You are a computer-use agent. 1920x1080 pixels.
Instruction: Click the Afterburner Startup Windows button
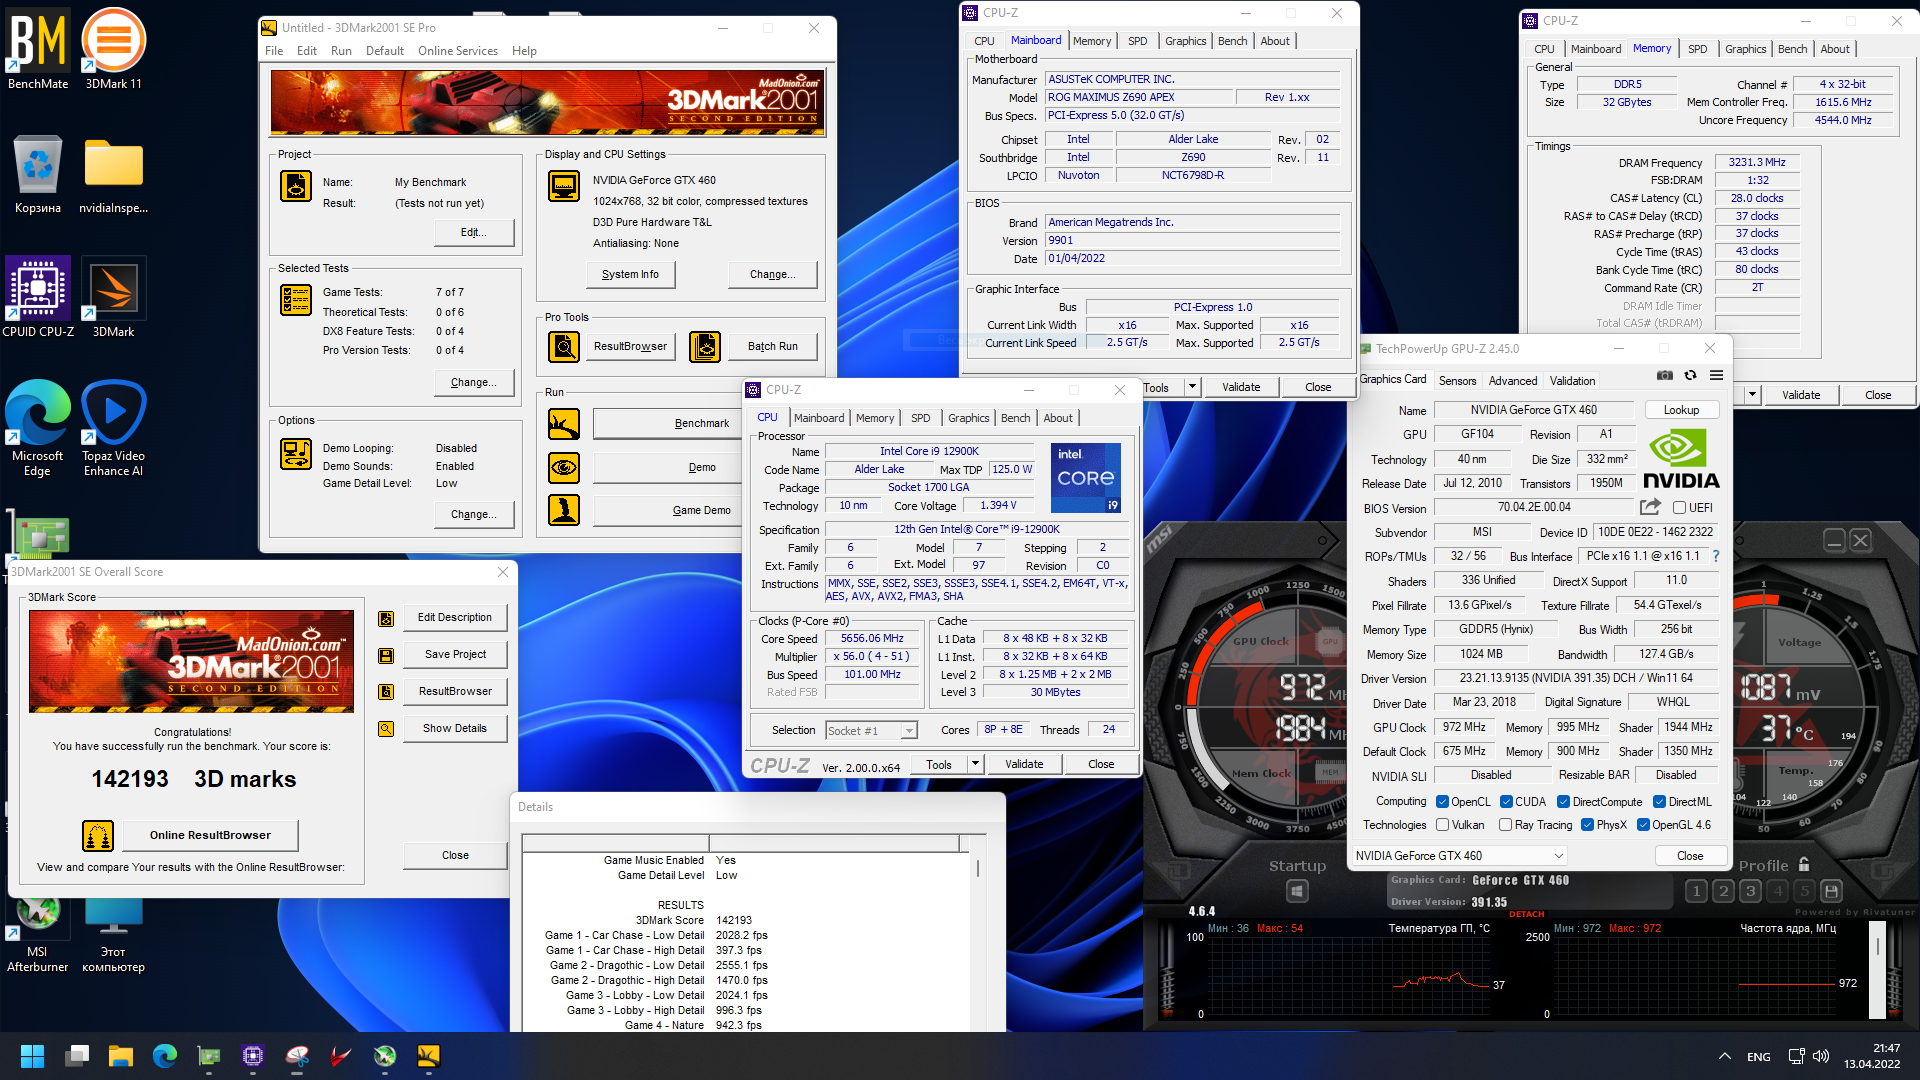tap(1297, 891)
